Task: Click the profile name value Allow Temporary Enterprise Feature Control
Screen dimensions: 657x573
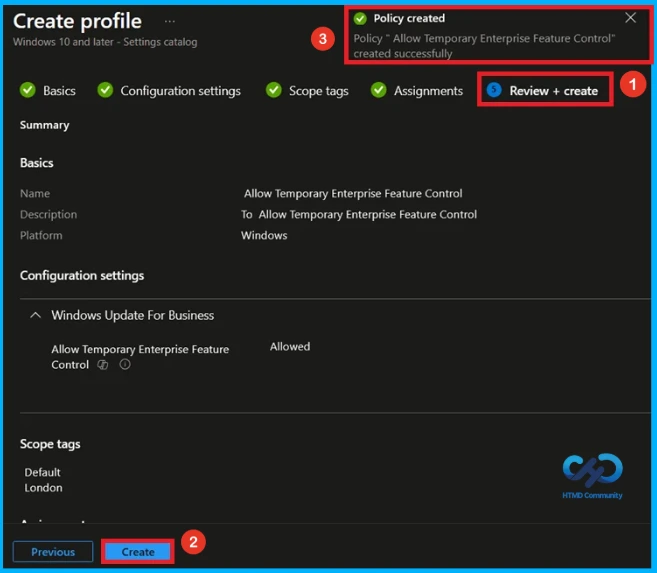Action: click(353, 194)
